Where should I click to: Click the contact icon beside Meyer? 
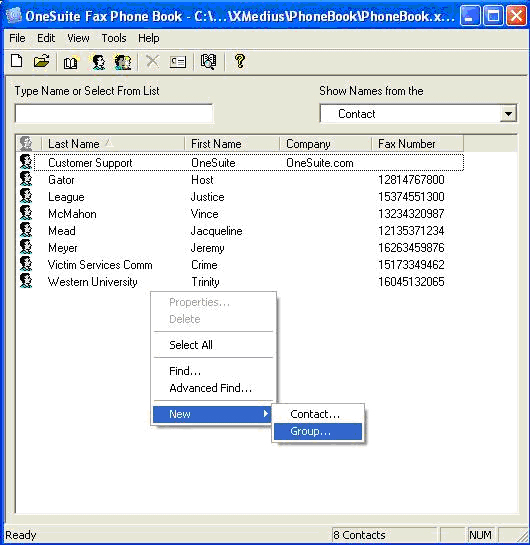26,247
